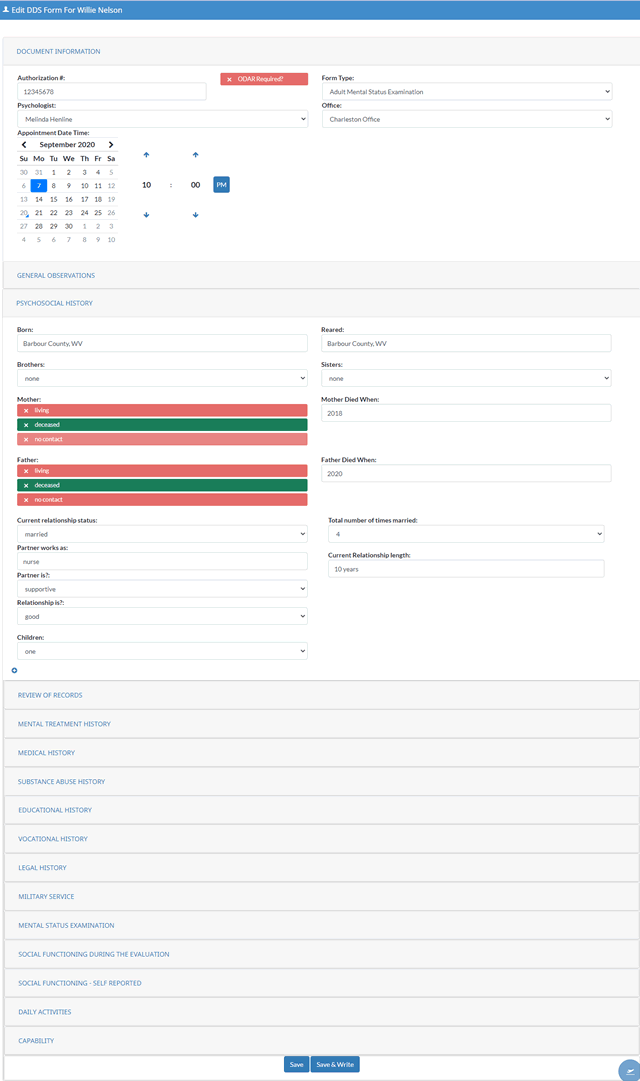Image resolution: width=640 pixels, height=1081 pixels.
Task: Expand the Substance Abuse History section
Action: (x=61, y=781)
